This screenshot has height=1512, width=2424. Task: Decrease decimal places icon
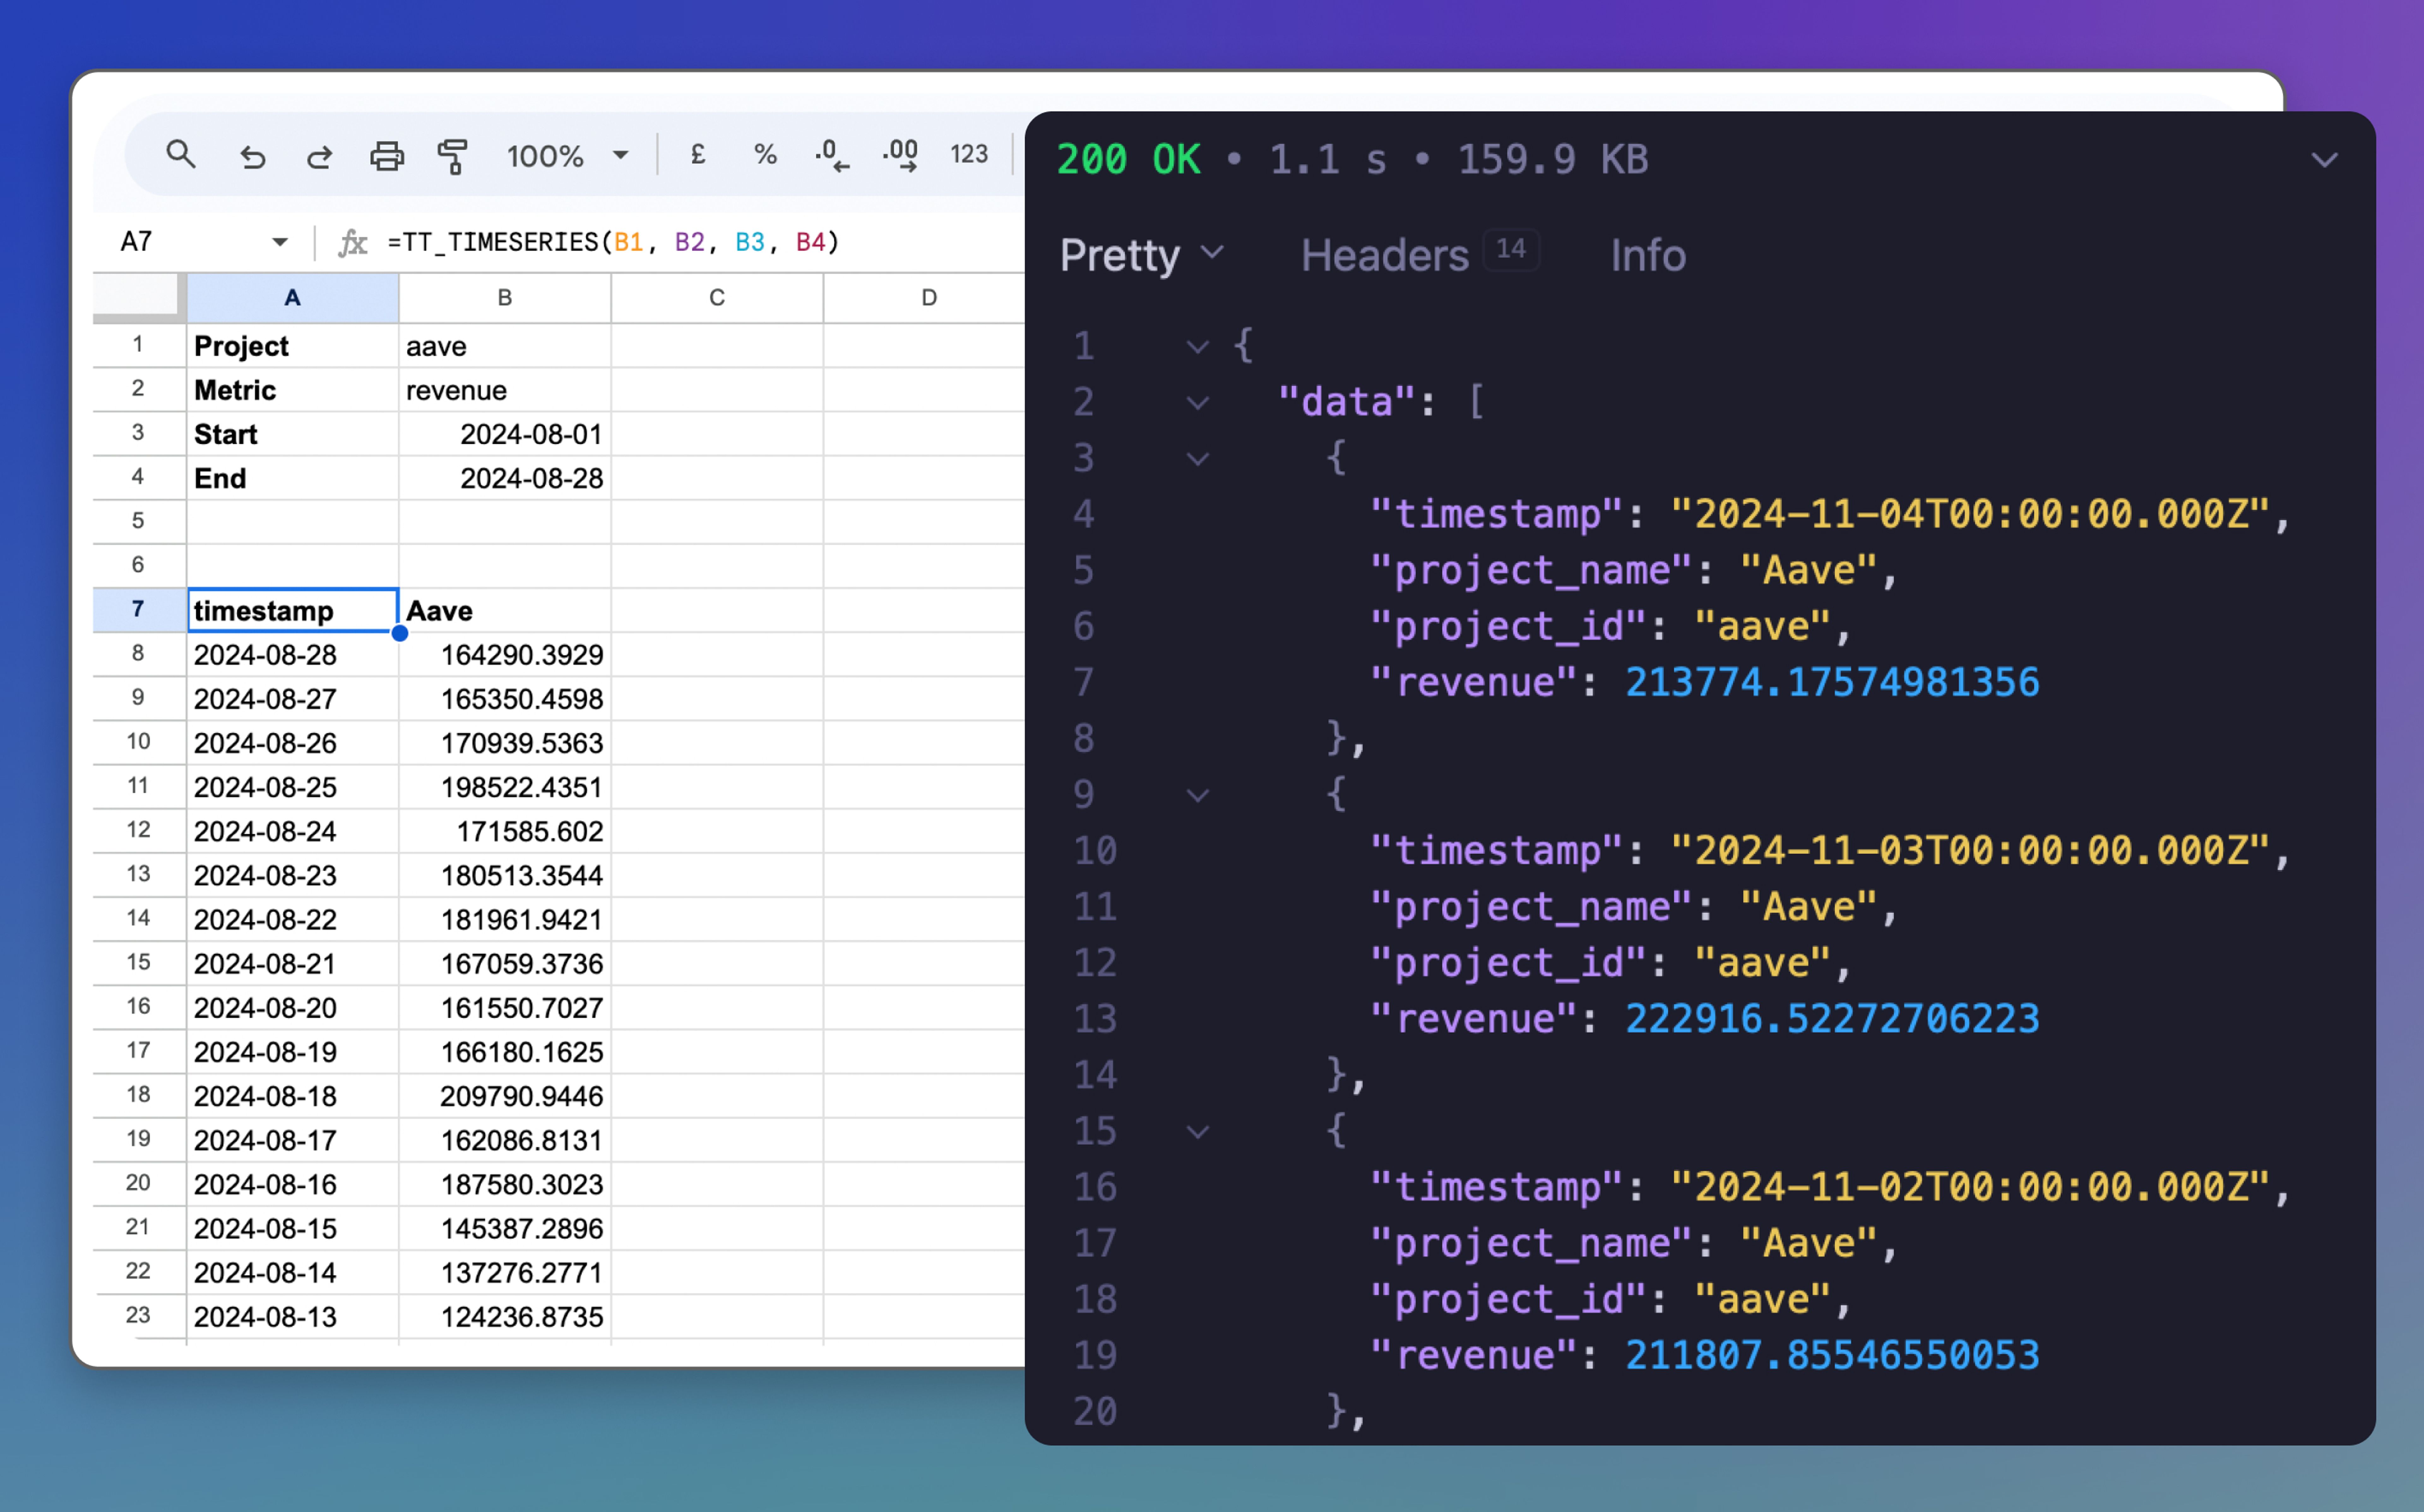tap(832, 155)
